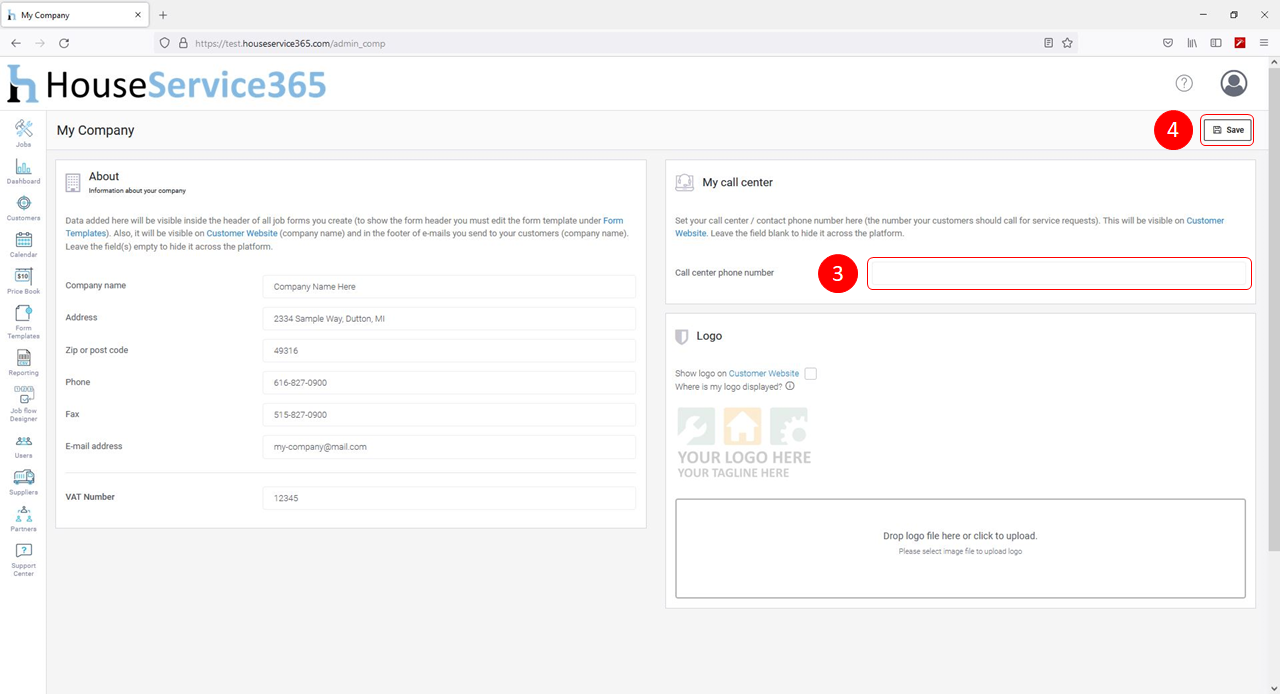Click the Call center phone number field
This screenshot has width=1280, height=694.
1059,273
